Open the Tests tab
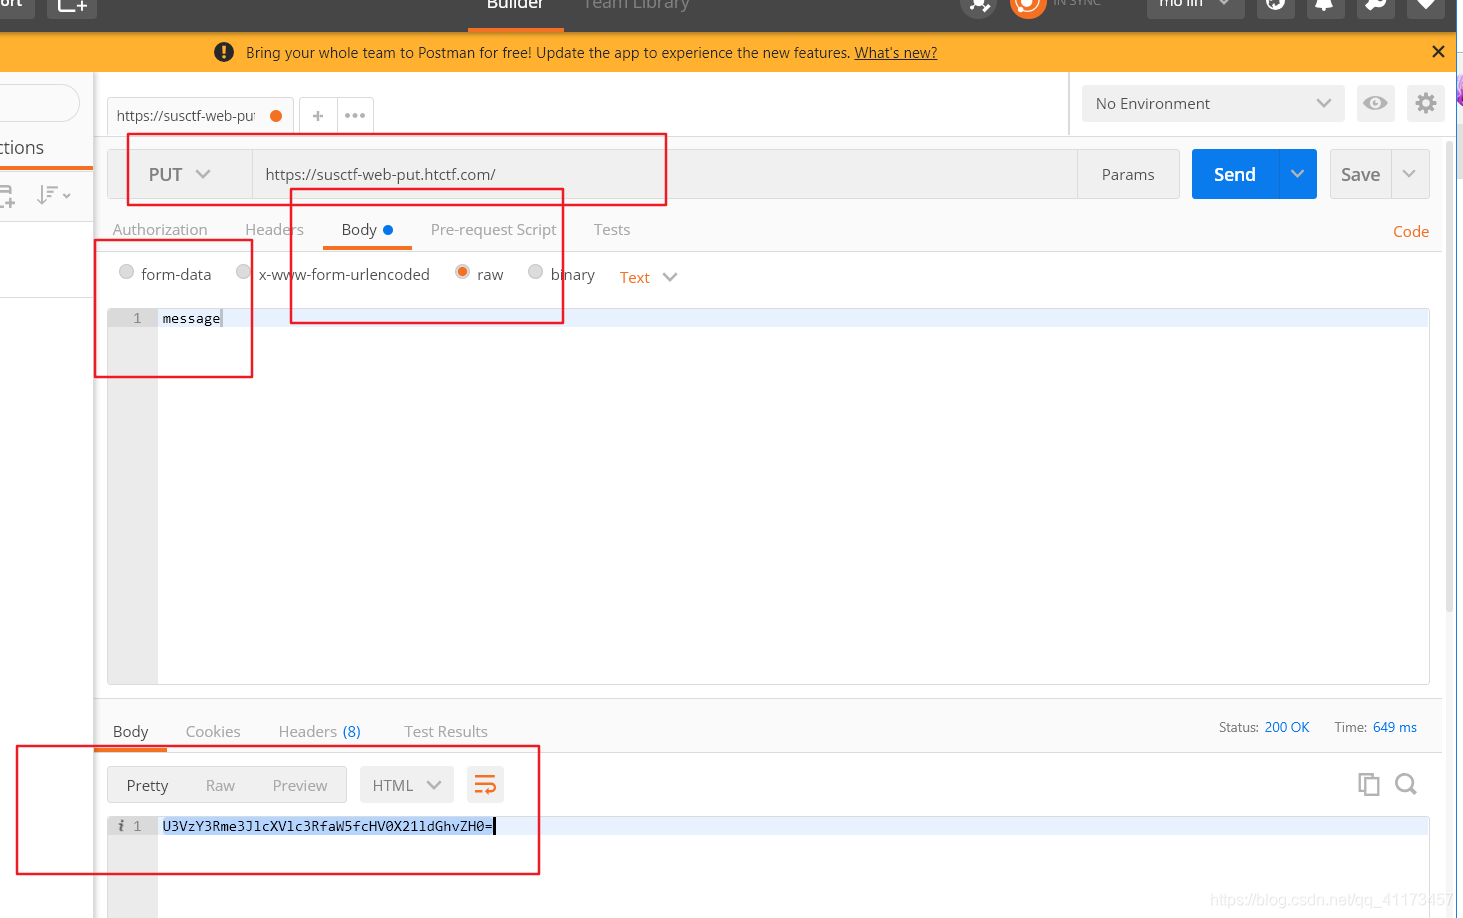 (612, 229)
